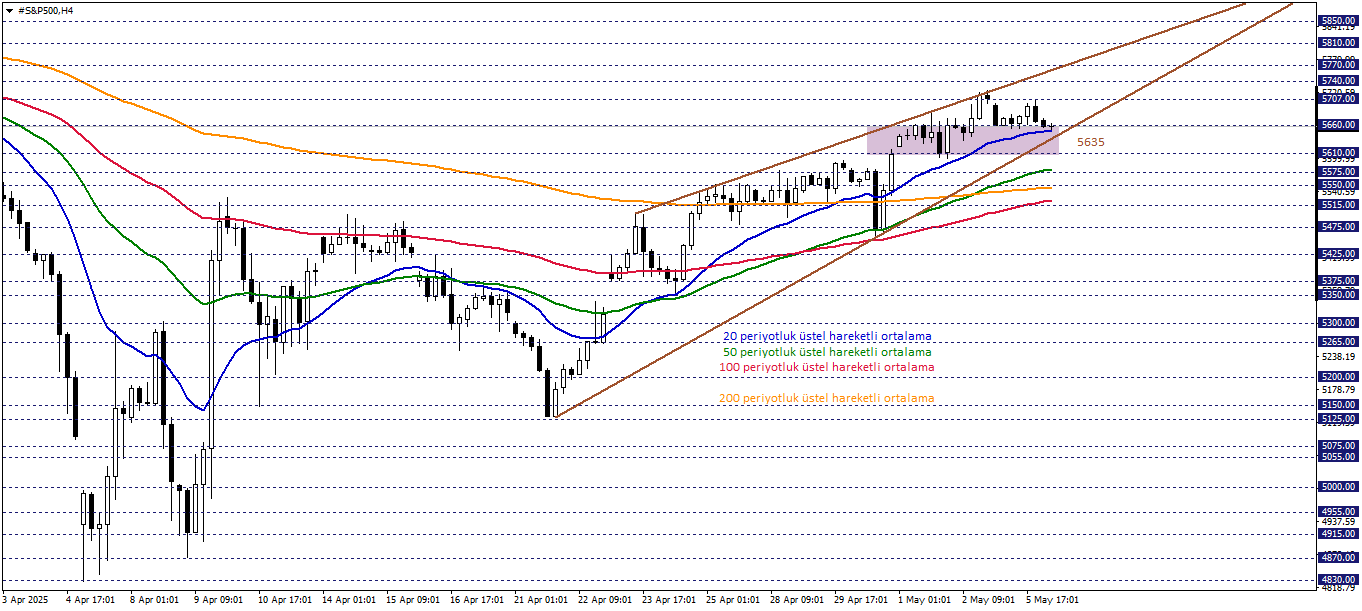Click the 4915.00 price level label

coord(1338,534)
